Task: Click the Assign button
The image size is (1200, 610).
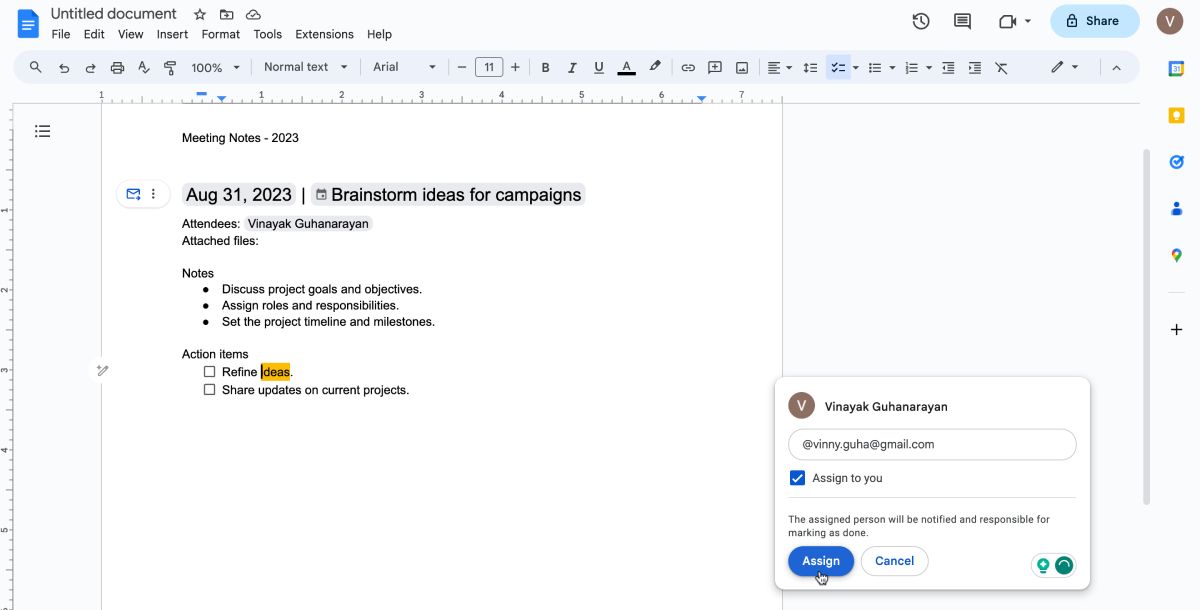Action: [x=820, y=561]
